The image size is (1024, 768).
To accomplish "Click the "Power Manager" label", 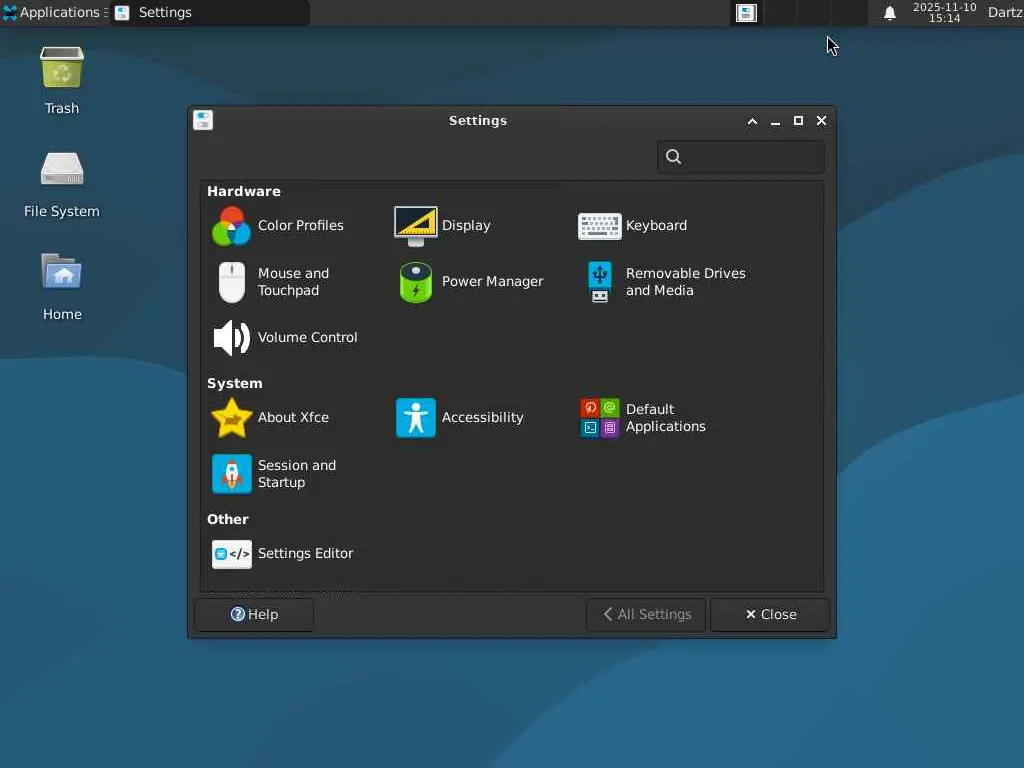I will coord(492,281).
